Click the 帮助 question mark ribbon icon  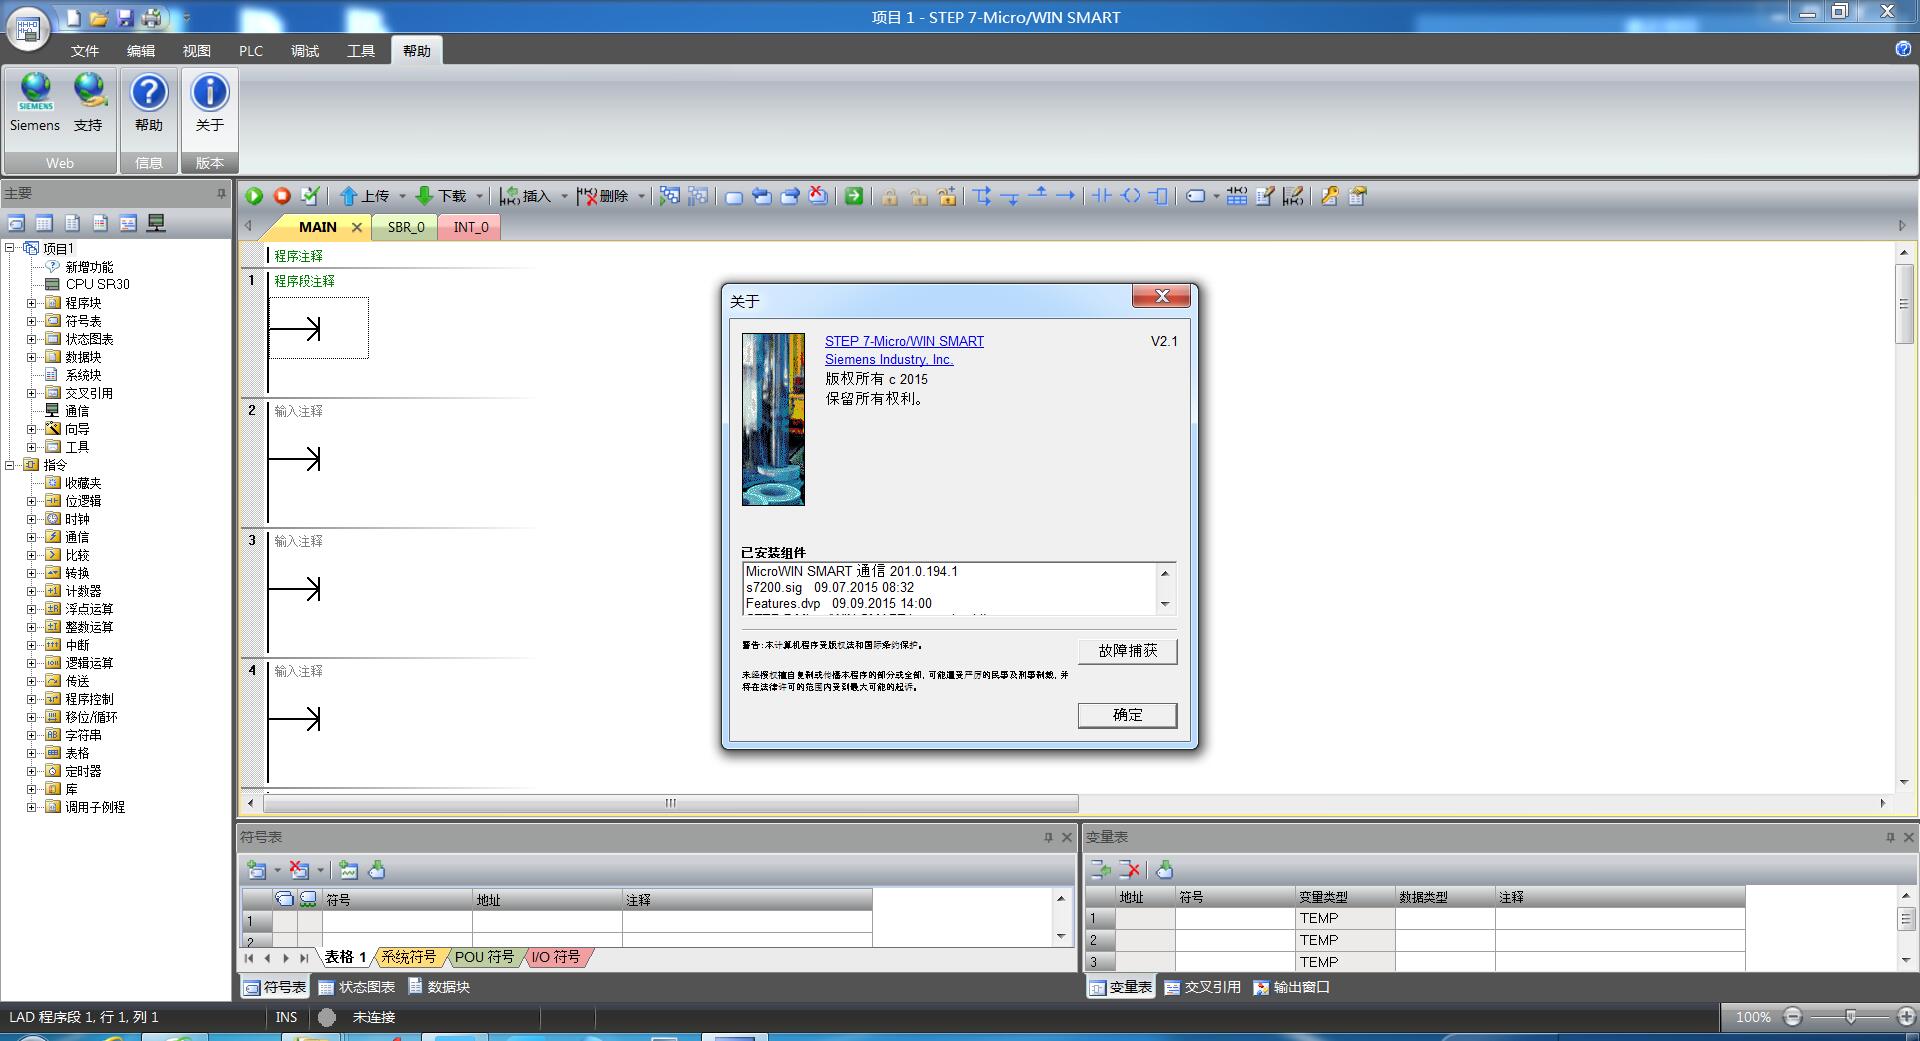pyautogui.click(x=149, y=103)
